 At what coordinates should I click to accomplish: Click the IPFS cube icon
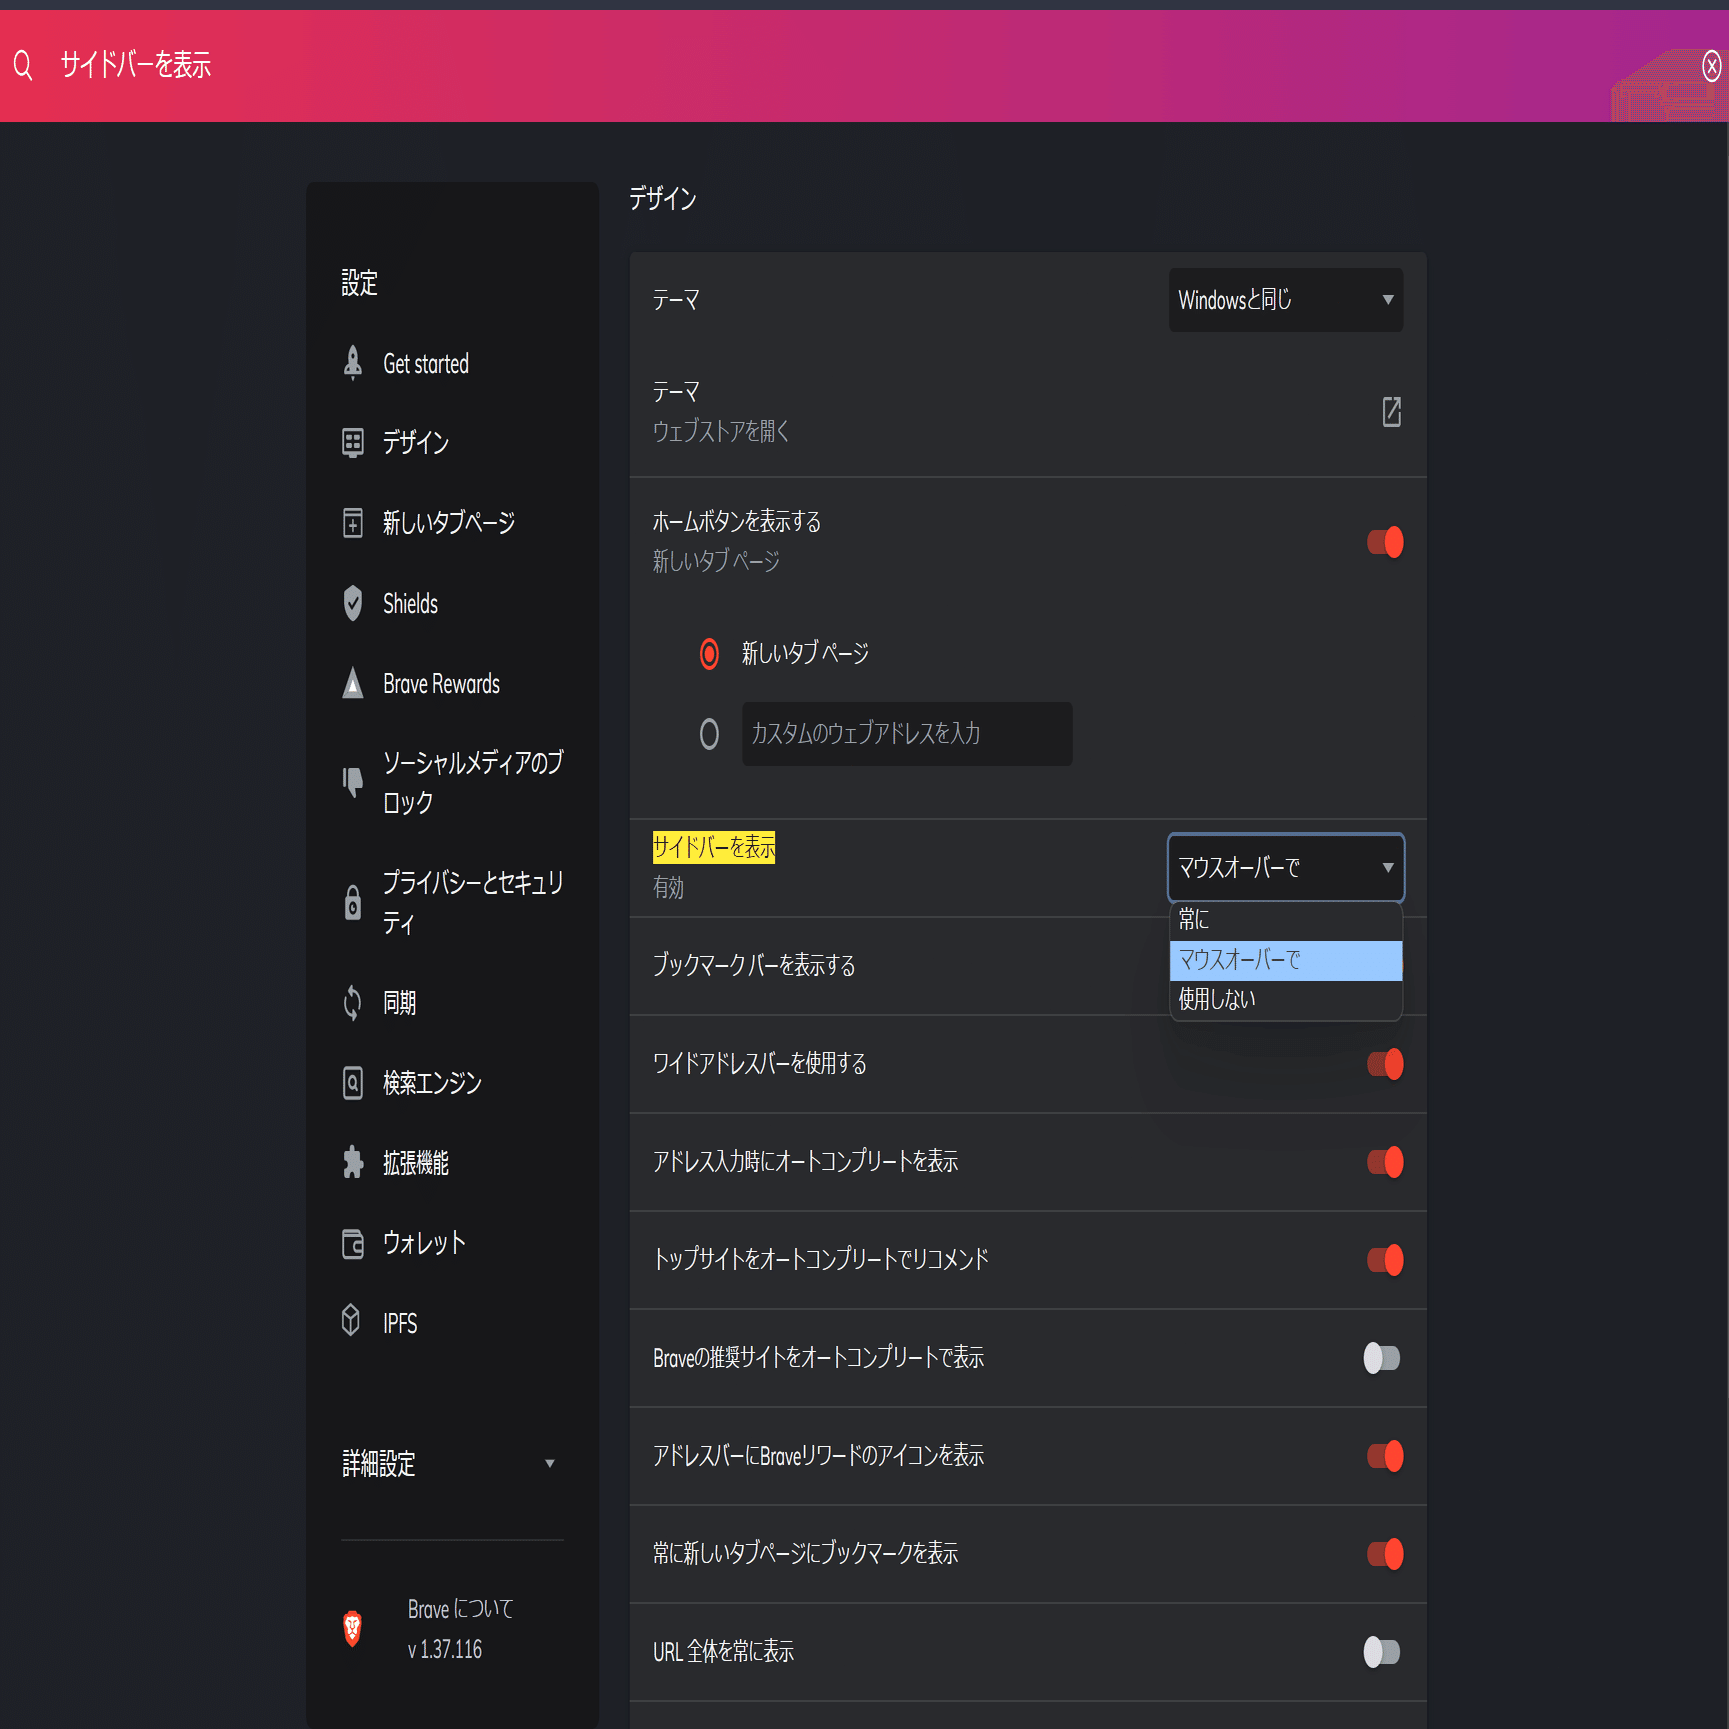[x=351, y=1321]
